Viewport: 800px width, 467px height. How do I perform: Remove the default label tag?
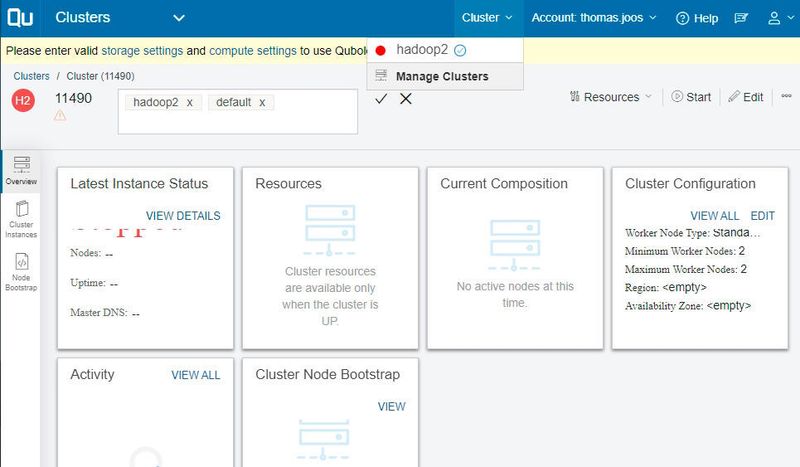tap(262, 103)
